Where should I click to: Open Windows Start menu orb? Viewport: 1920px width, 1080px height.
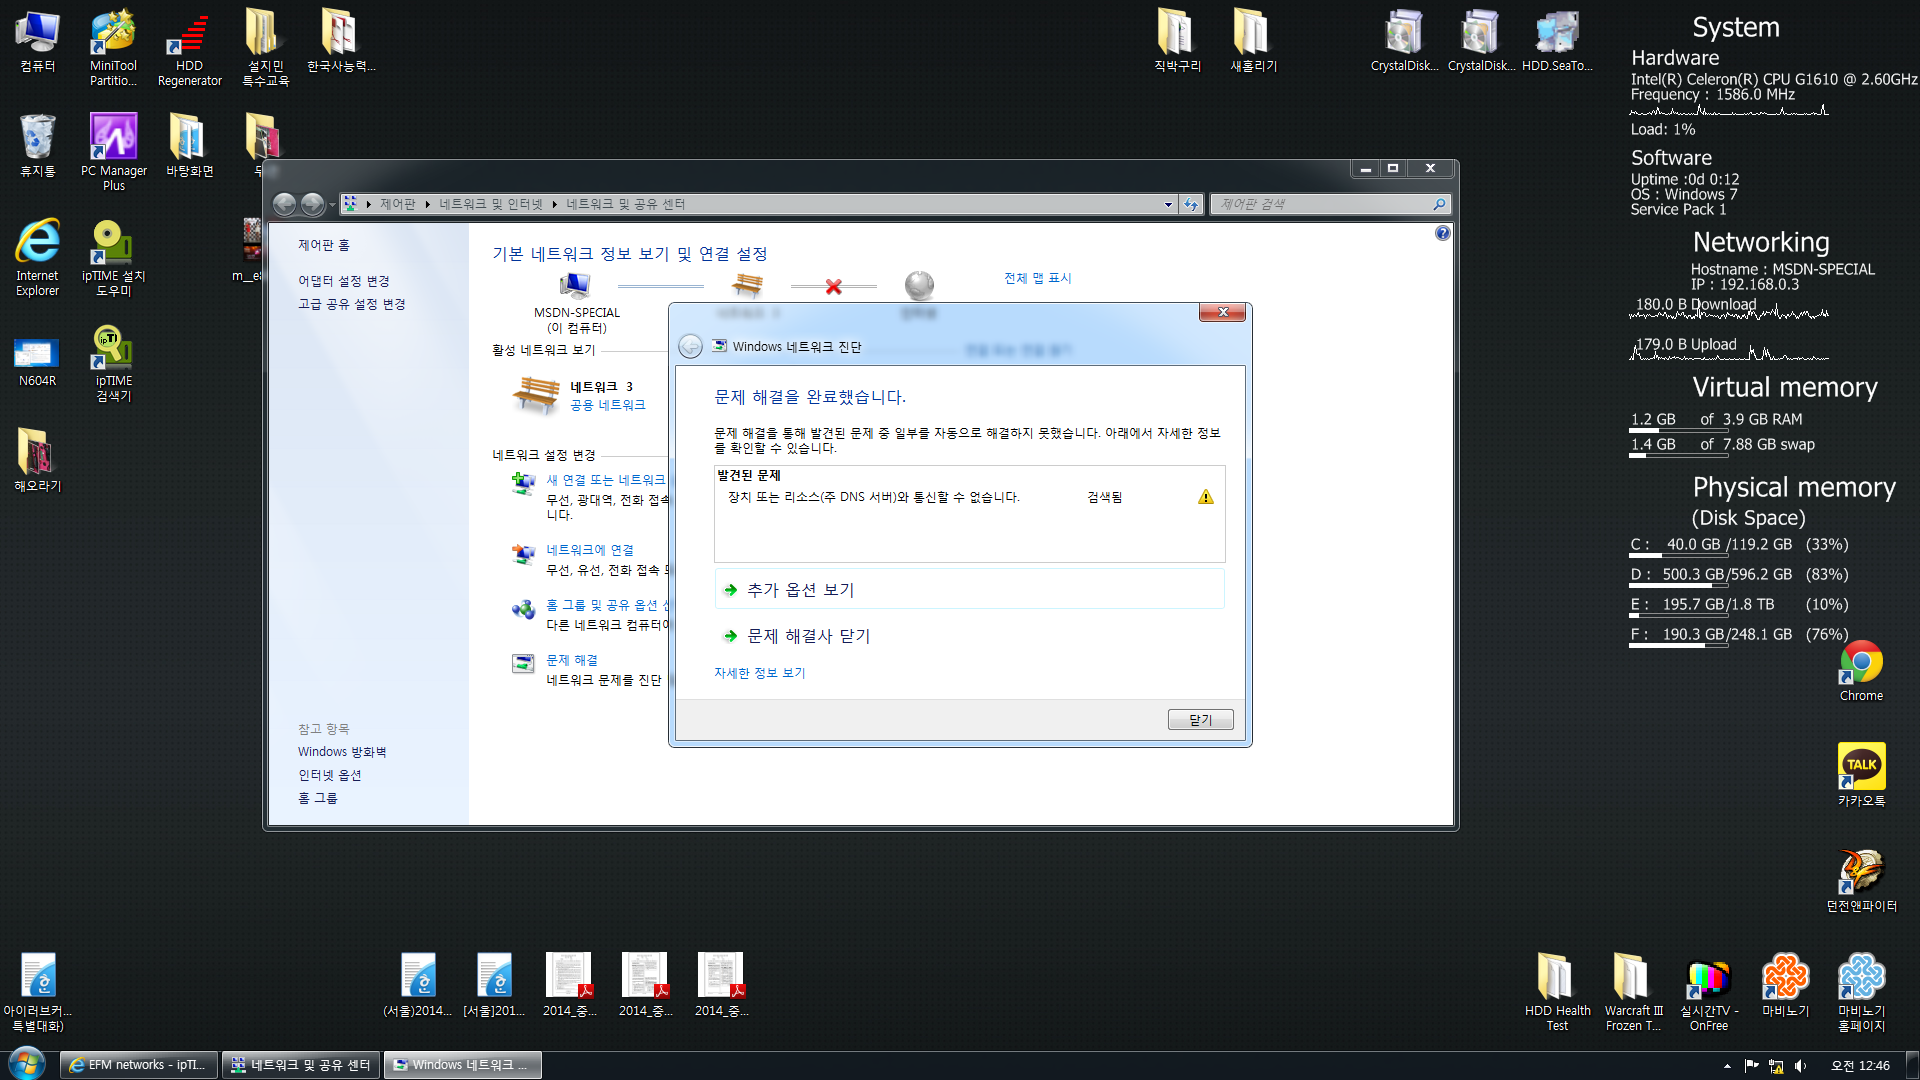(x=26, y=1064)
